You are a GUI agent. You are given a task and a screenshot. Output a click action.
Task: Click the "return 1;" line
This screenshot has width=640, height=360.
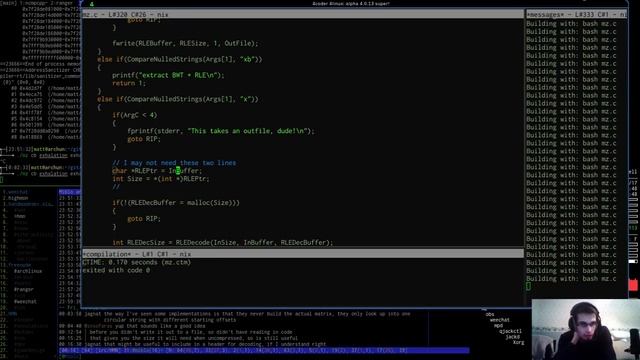[x=129, y=83]
